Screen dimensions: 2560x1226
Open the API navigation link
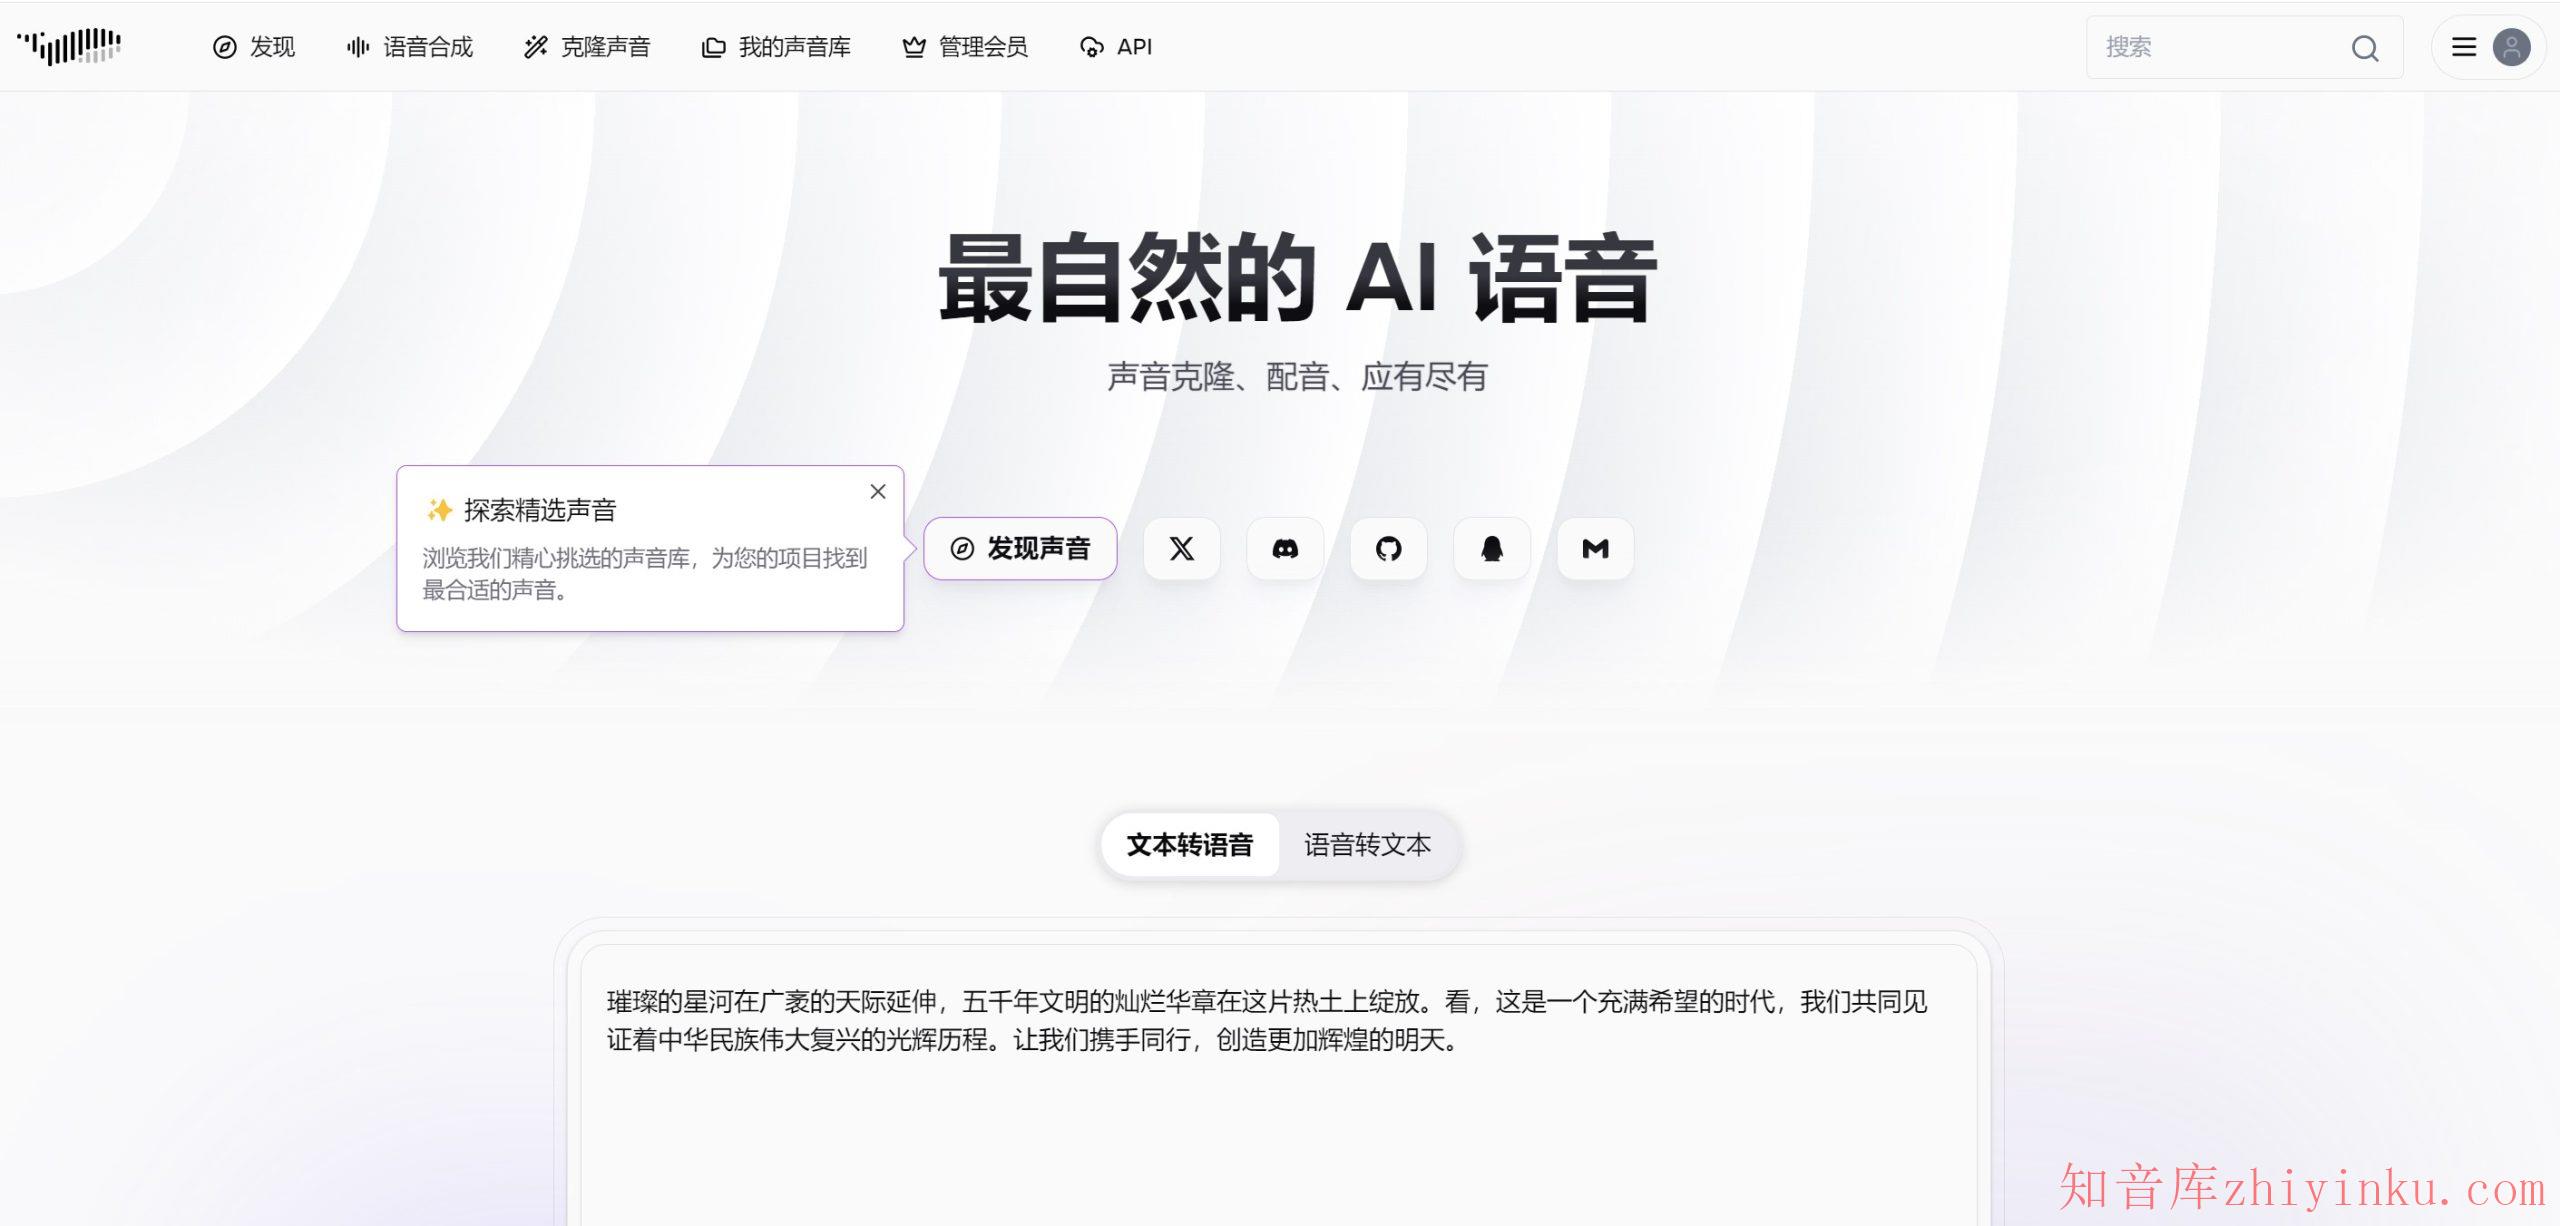click(x=1116, y=47)
